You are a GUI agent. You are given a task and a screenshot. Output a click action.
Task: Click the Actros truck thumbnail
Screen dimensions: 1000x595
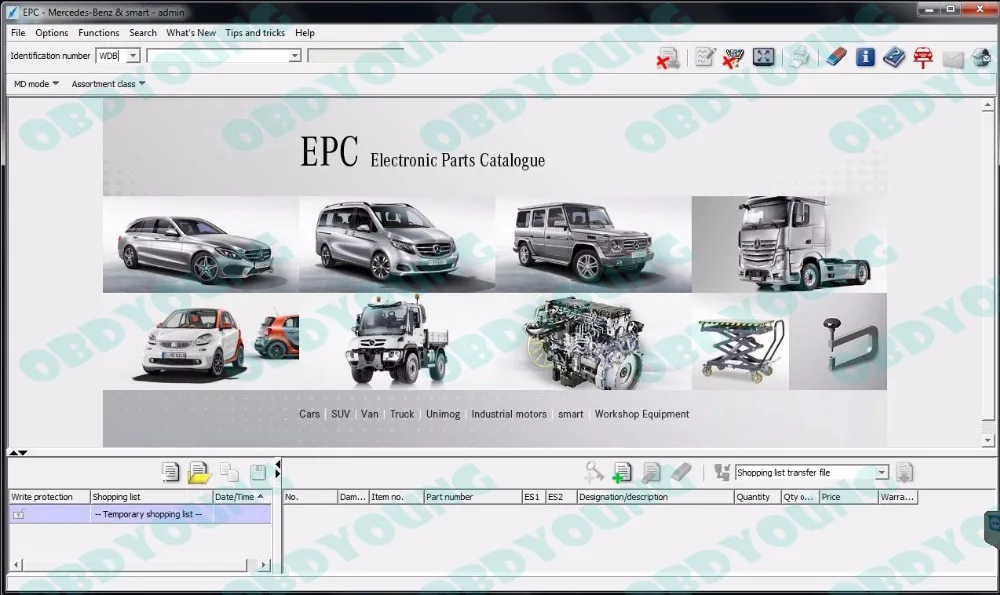(x=790, y=244)
